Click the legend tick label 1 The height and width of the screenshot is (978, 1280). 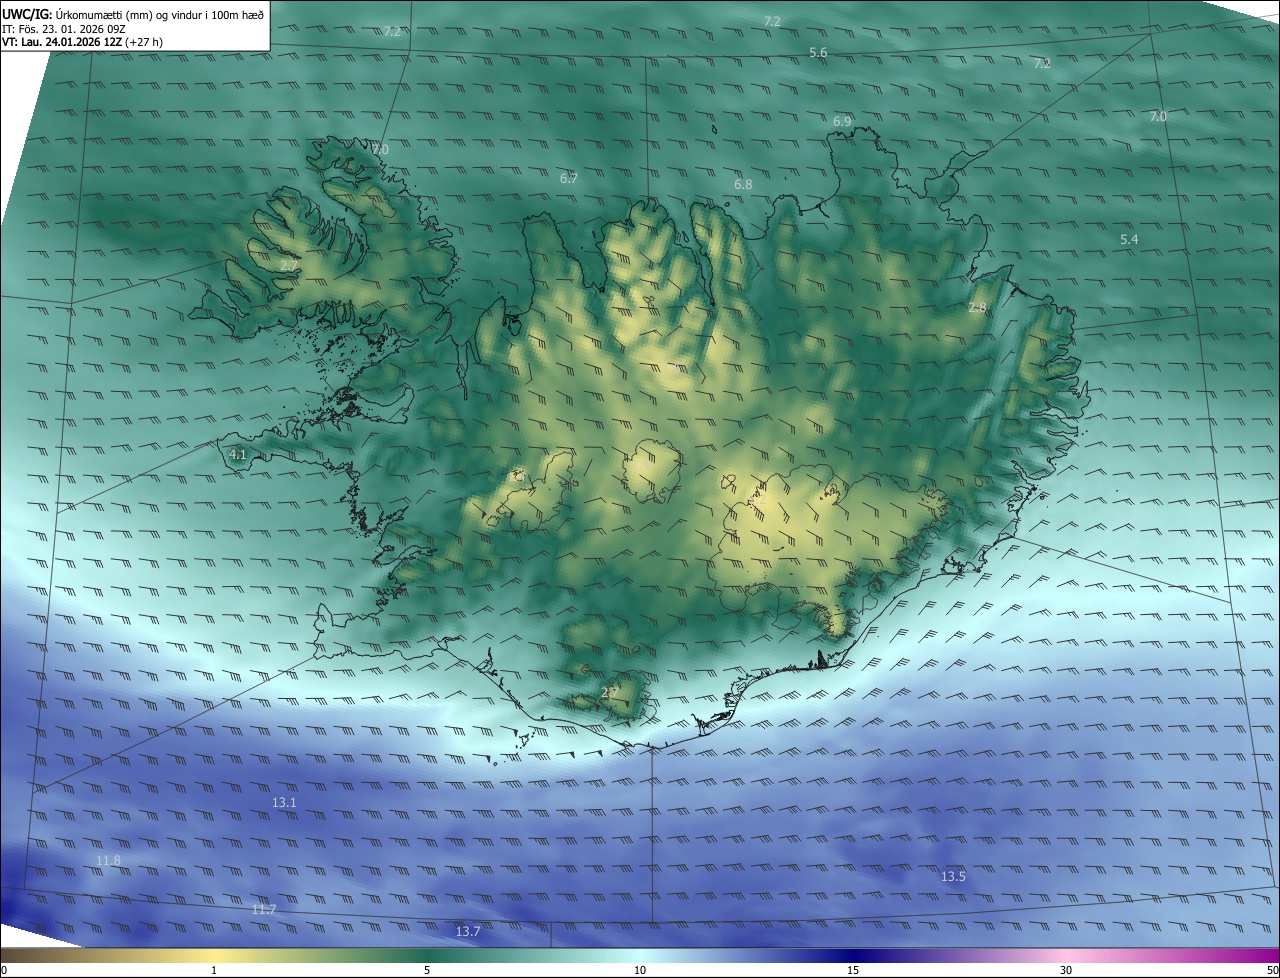point(214,970)
